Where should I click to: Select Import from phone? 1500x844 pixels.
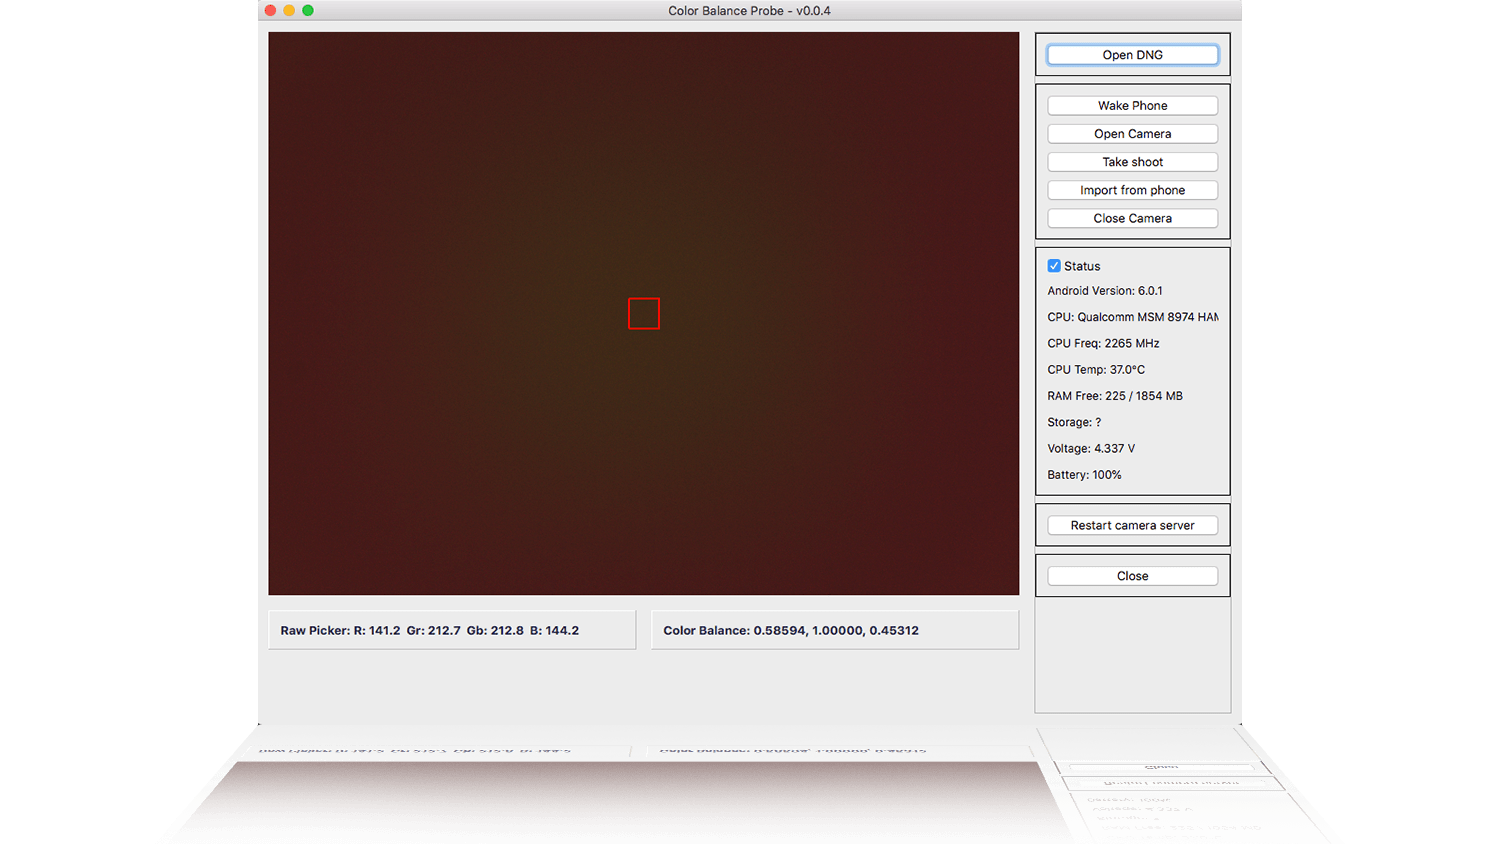click(x=1132, y=190)
